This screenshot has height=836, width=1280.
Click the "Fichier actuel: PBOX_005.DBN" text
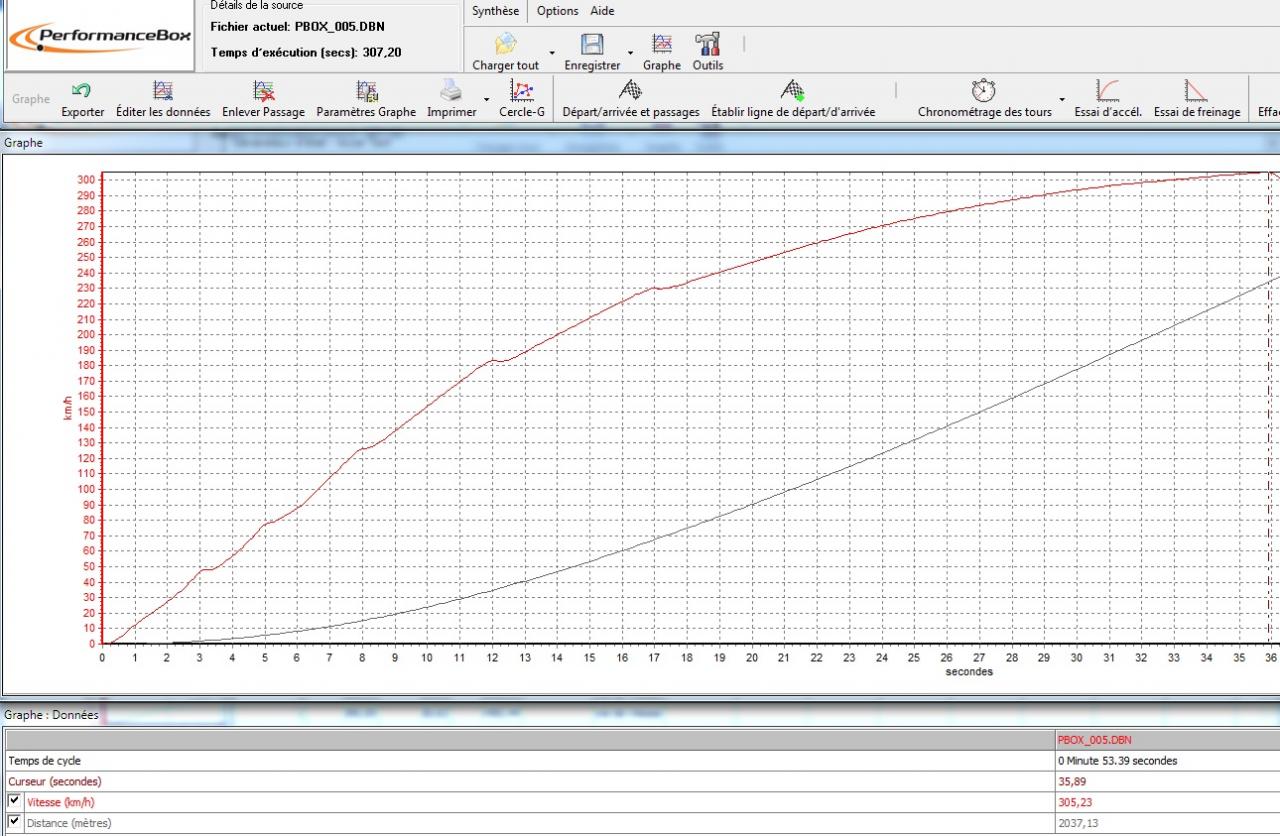click(297, 27)
